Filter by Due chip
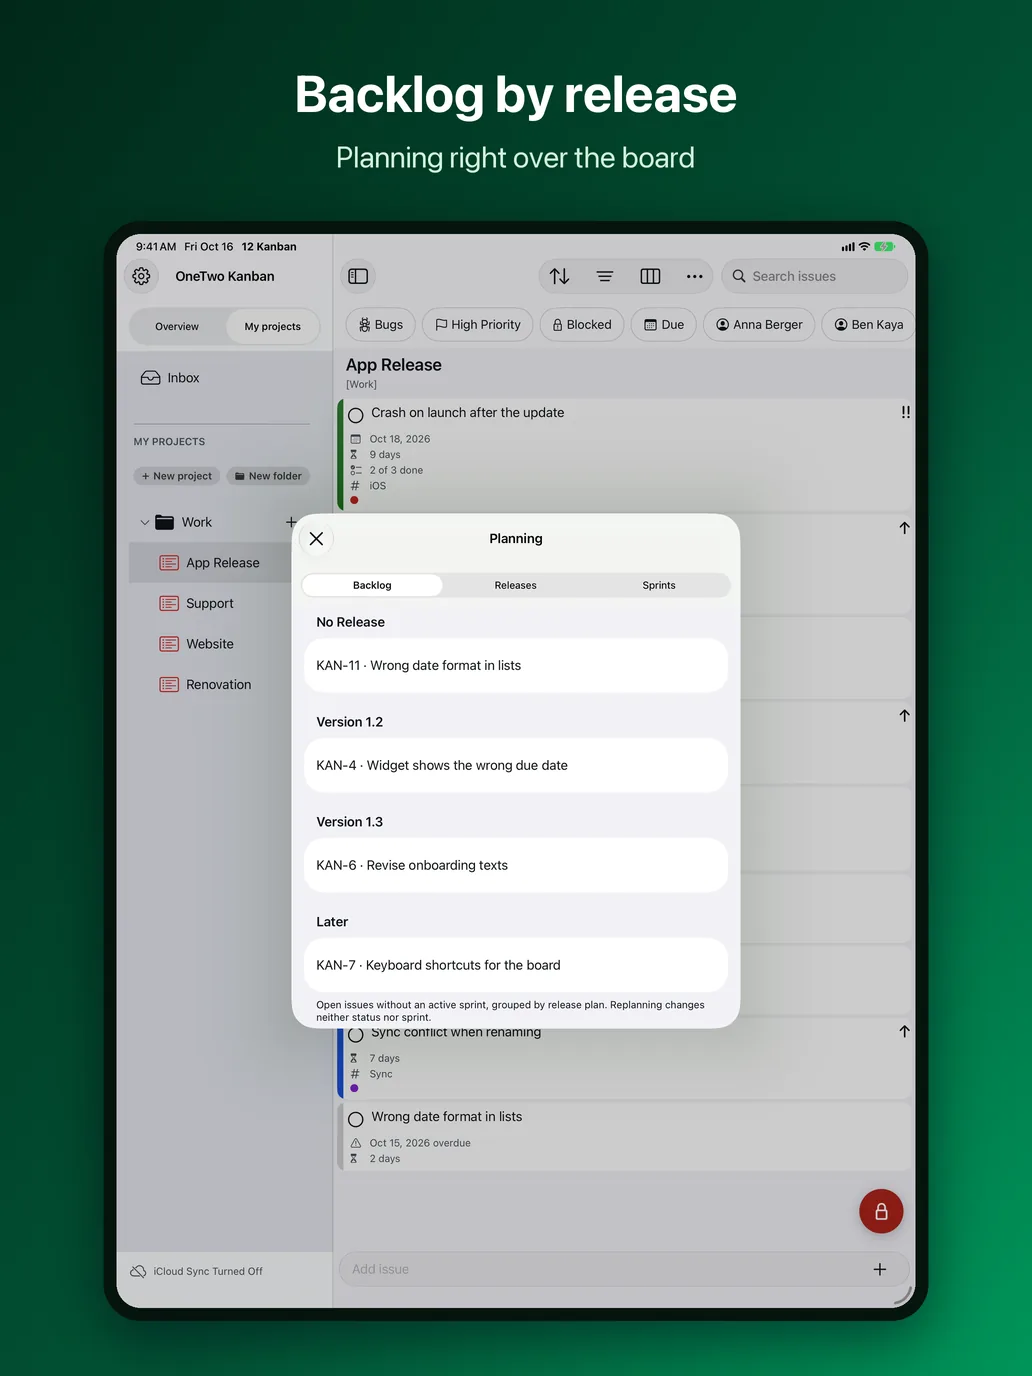 (664, 325)
